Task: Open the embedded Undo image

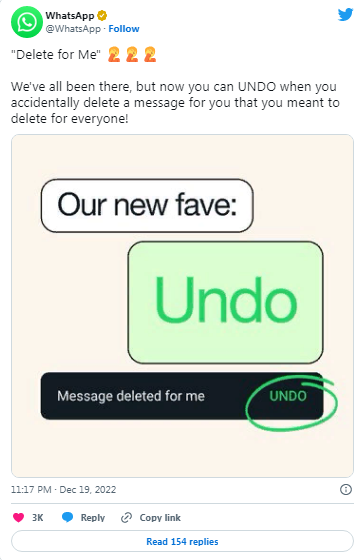Action: (182, 306)
